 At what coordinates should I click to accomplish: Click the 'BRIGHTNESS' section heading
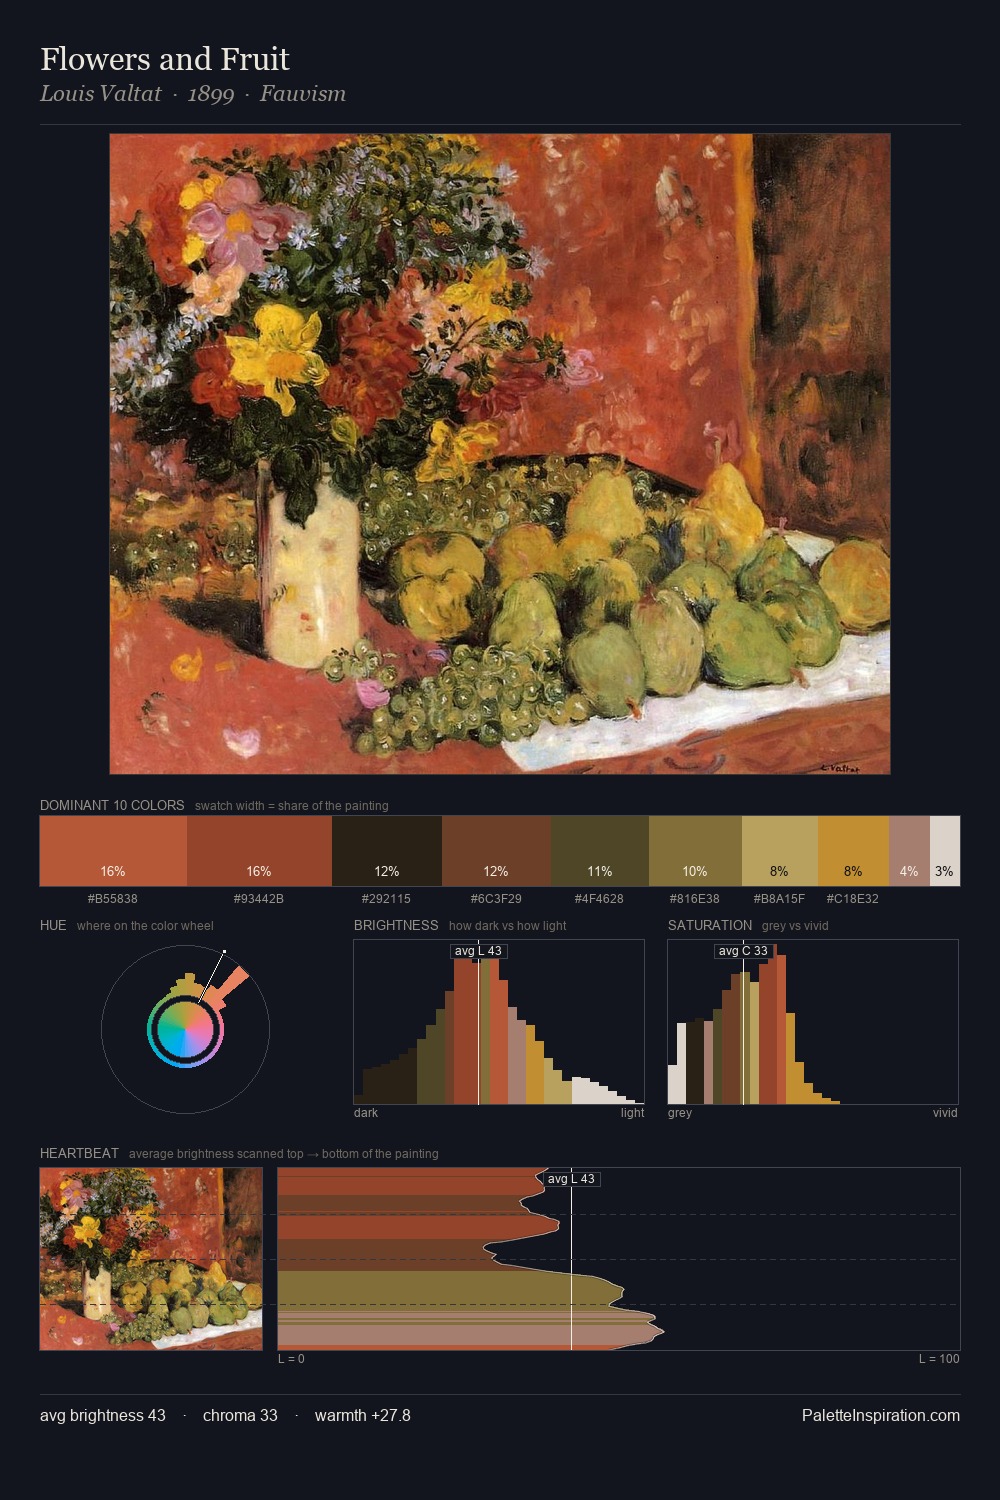click(x=396, y=925)
